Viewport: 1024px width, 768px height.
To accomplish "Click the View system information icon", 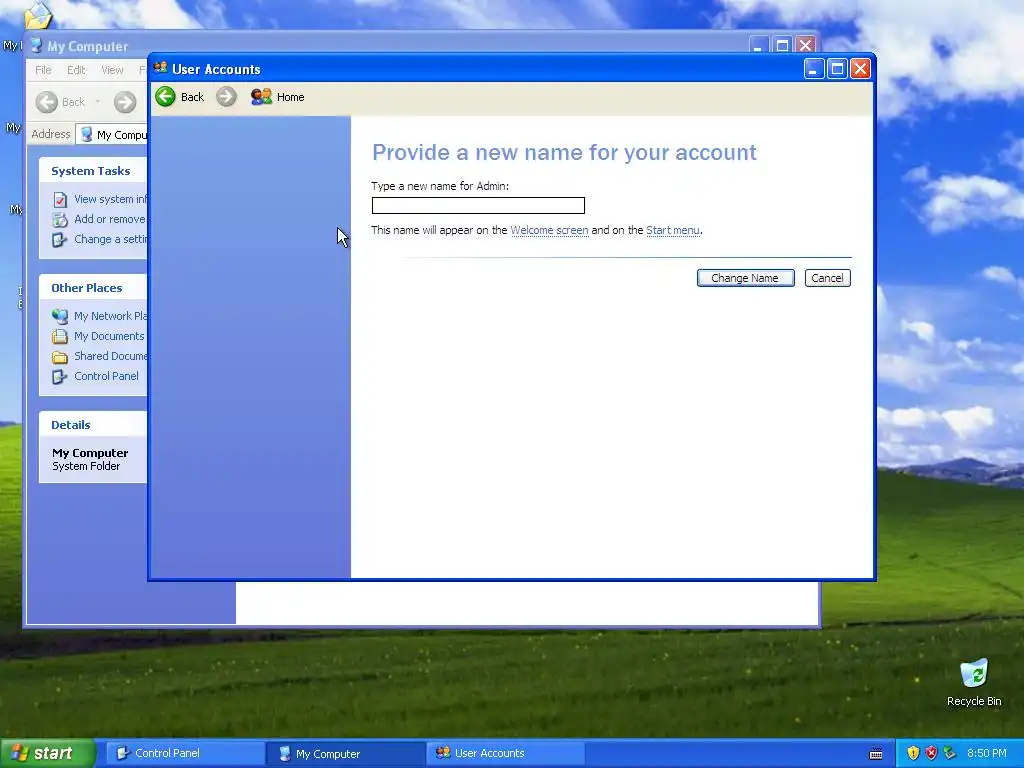I will pos(59,199).
